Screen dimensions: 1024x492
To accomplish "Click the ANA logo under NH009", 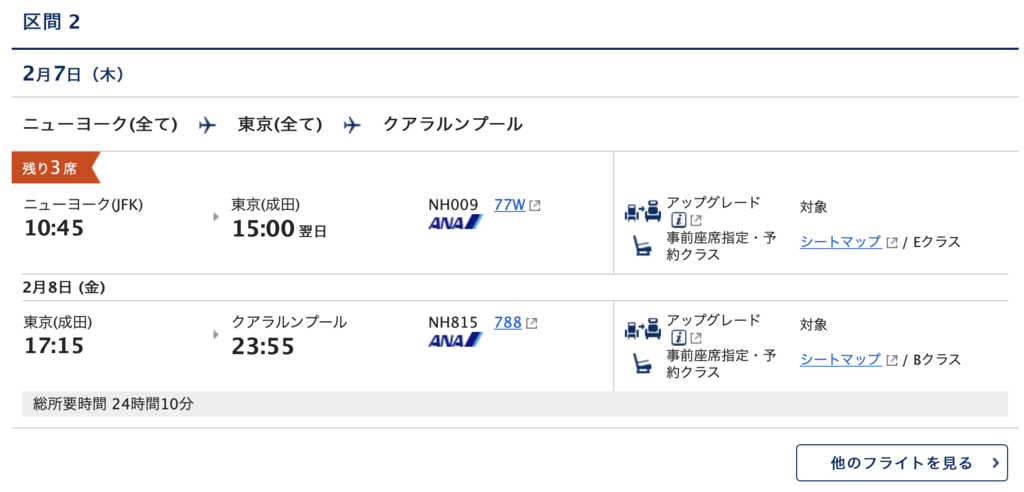I will pos(455,223).
